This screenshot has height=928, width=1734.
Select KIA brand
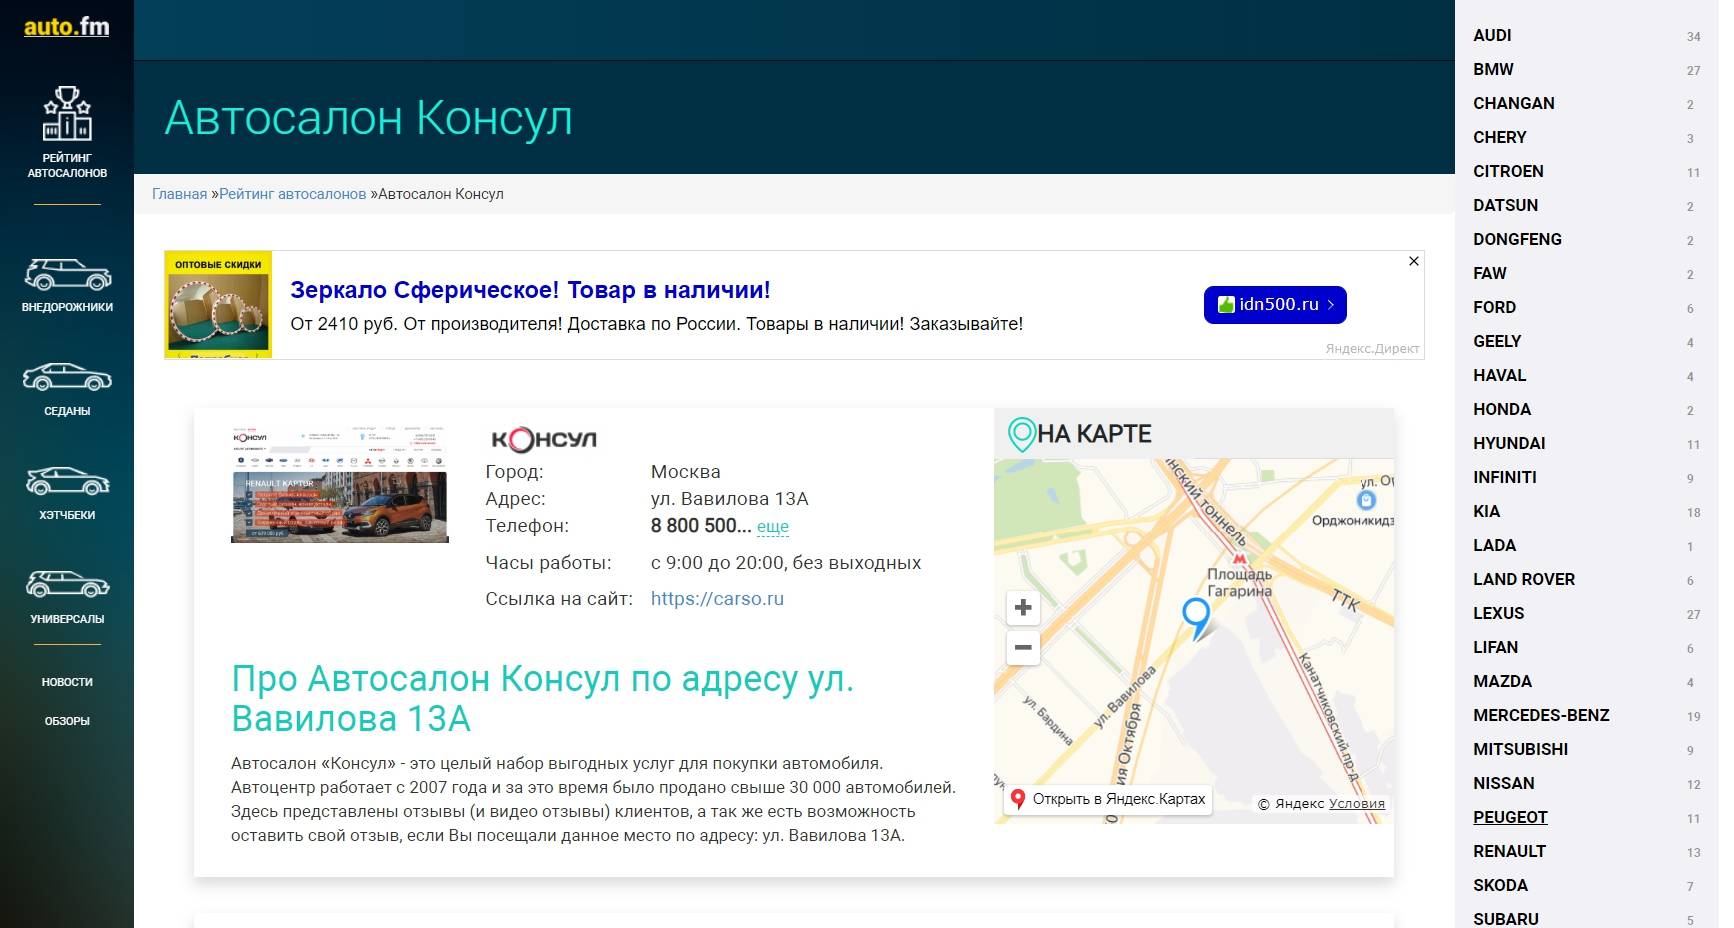pyautogui.click(x=1487, y=511)
